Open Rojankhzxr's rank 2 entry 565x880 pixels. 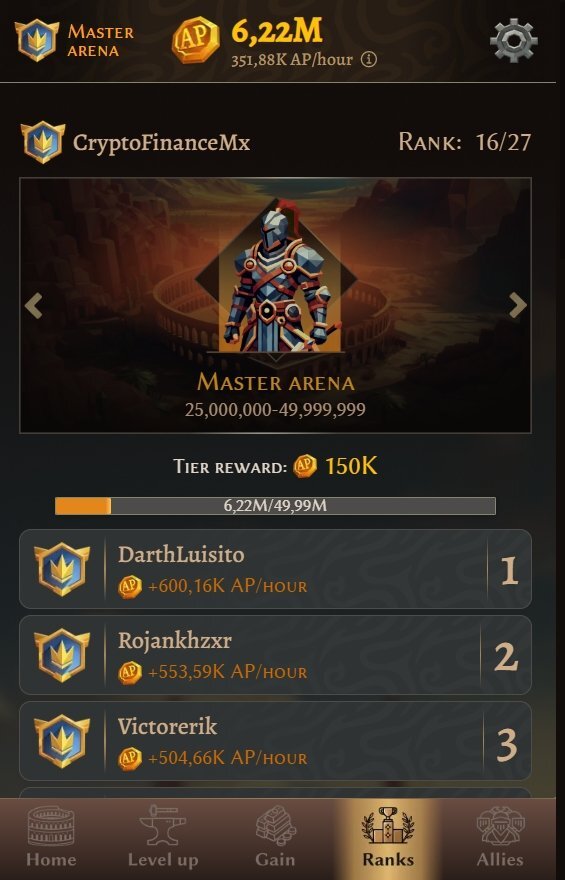click(x=275, y=655)
